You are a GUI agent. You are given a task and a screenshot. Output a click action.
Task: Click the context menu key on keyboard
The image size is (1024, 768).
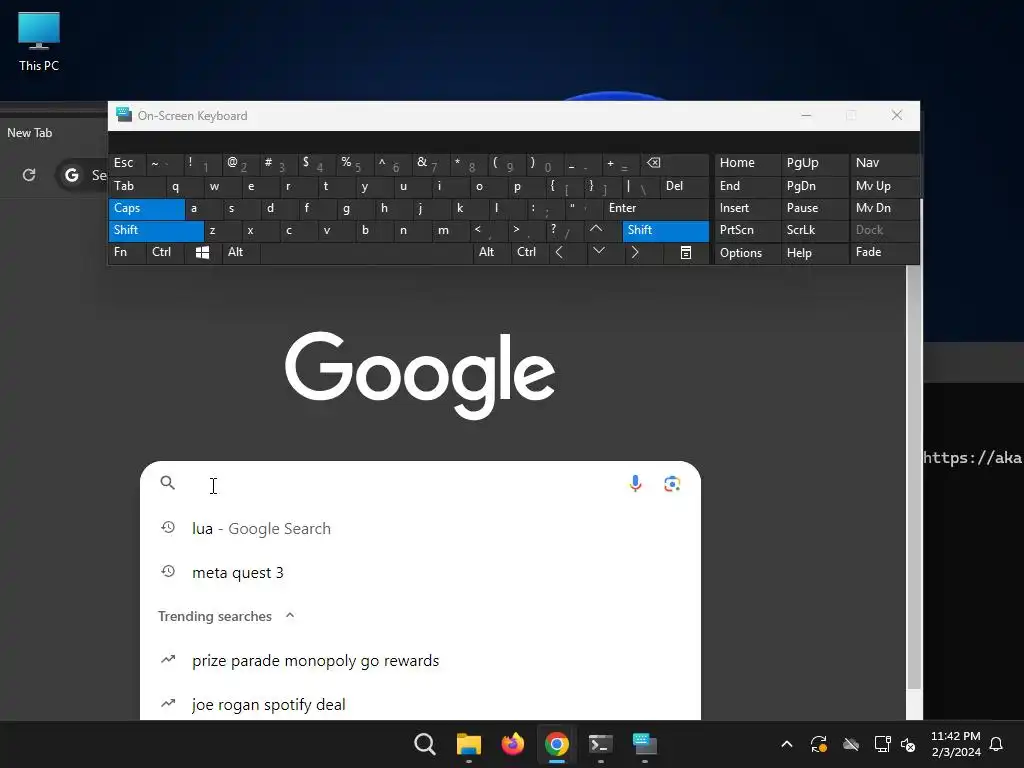tap(686, 253)
